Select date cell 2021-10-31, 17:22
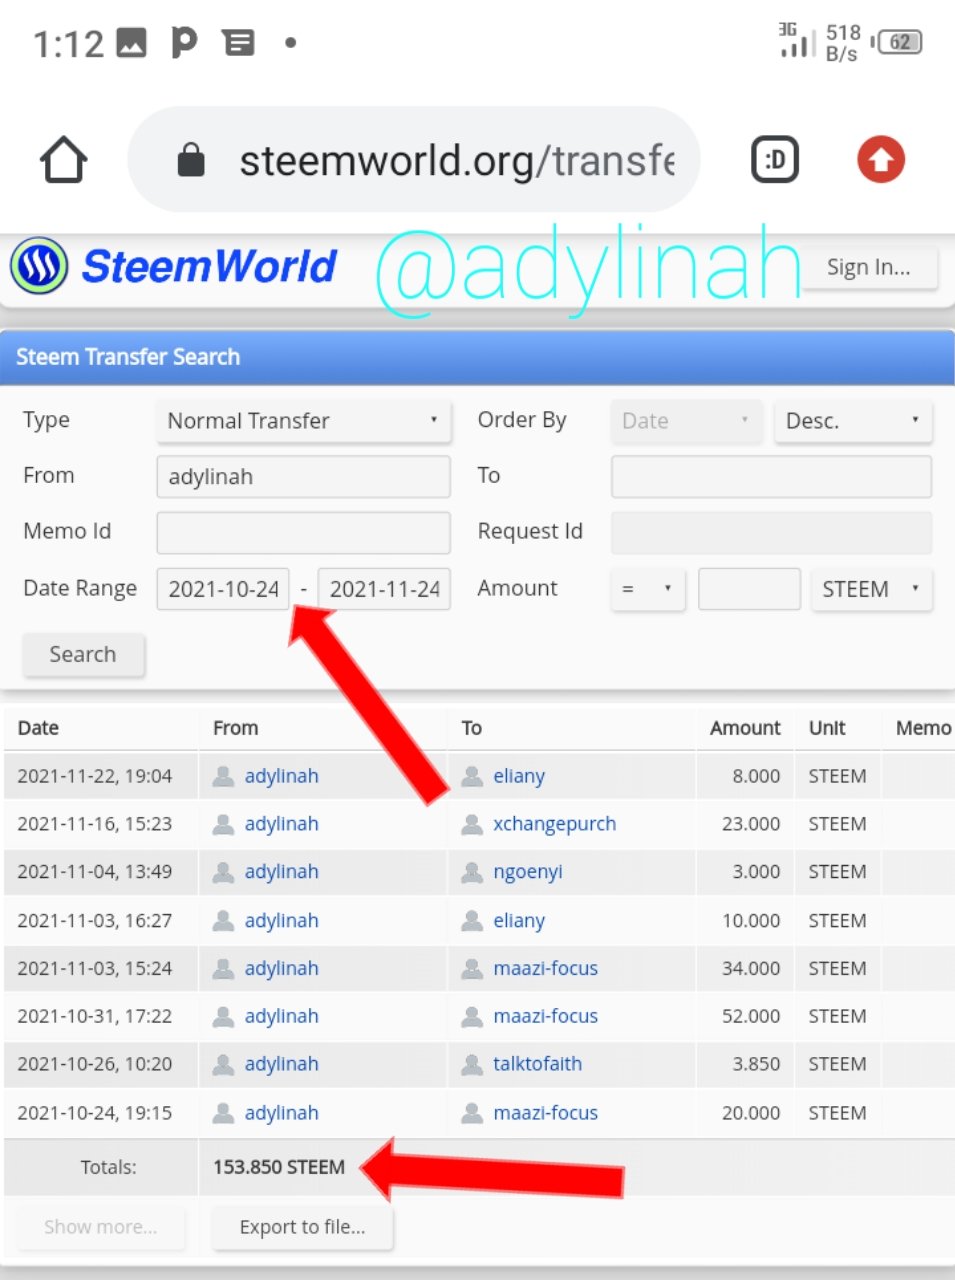The width and height of the screenshot is (955, 1280). pos(95,1016)
